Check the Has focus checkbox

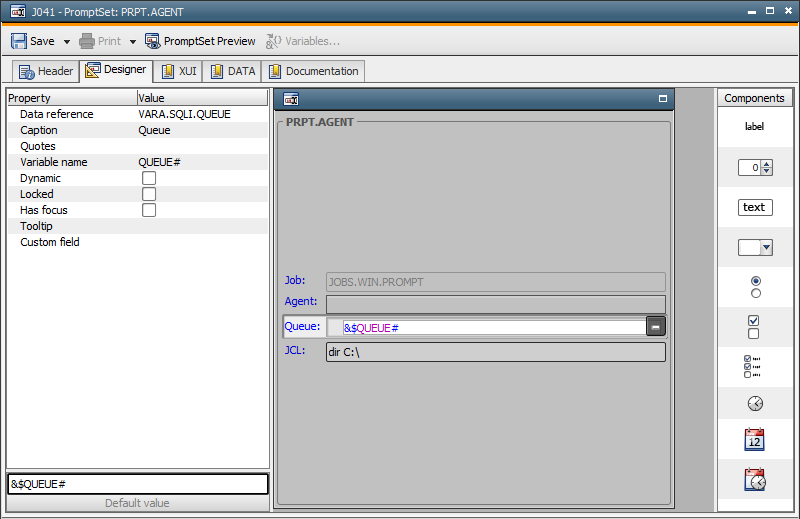coord(149,210)
